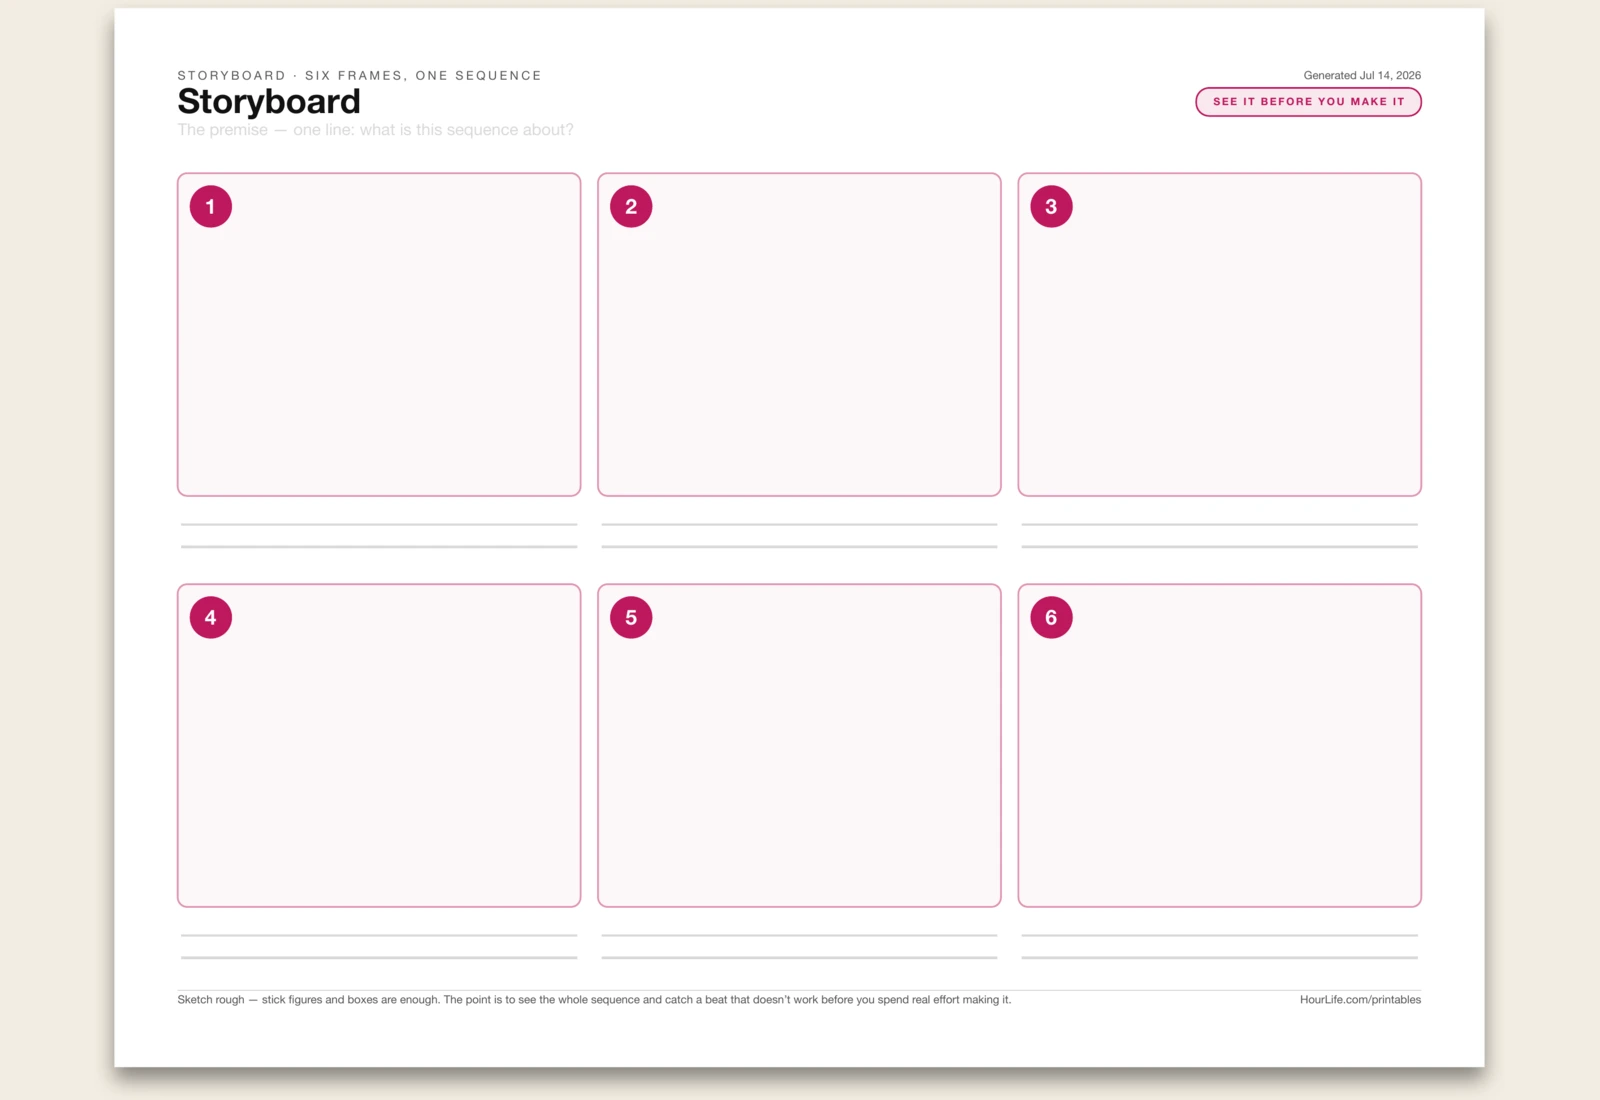
Task: Click the number 2 frame badge
Action: pos(631,206)
